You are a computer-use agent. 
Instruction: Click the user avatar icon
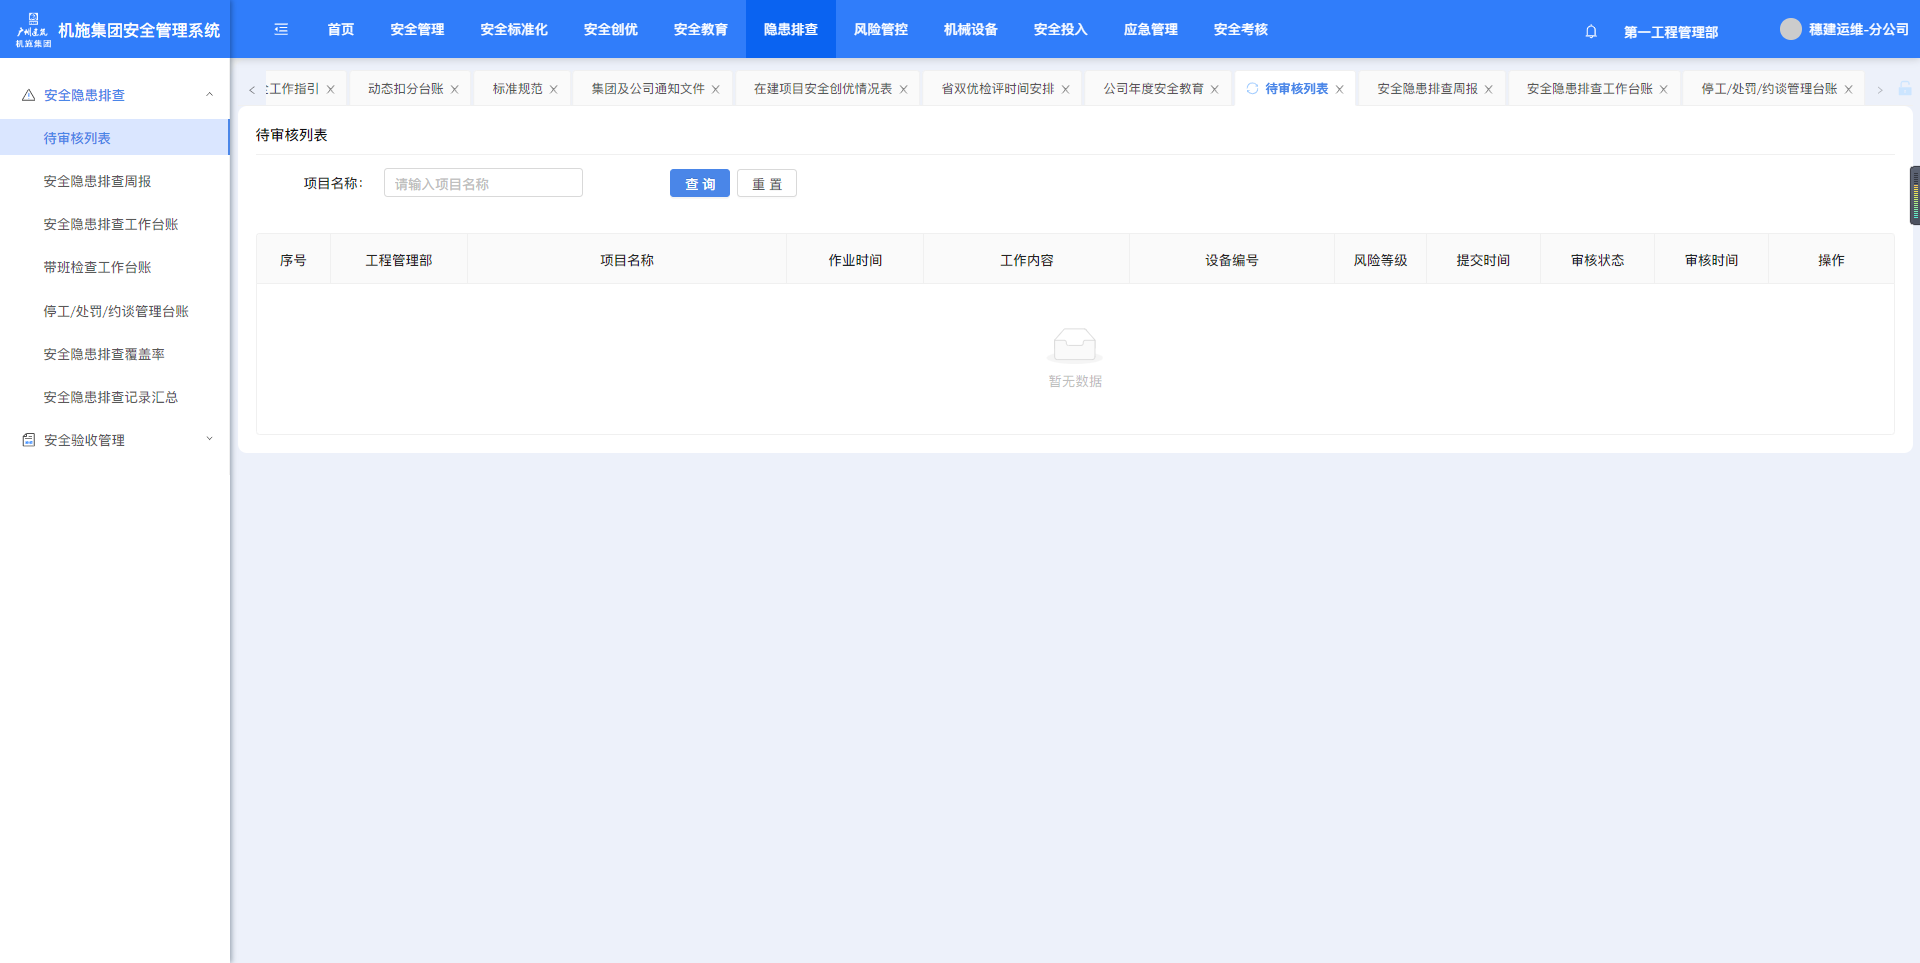pyautogui.click(x=1790, y=29)
